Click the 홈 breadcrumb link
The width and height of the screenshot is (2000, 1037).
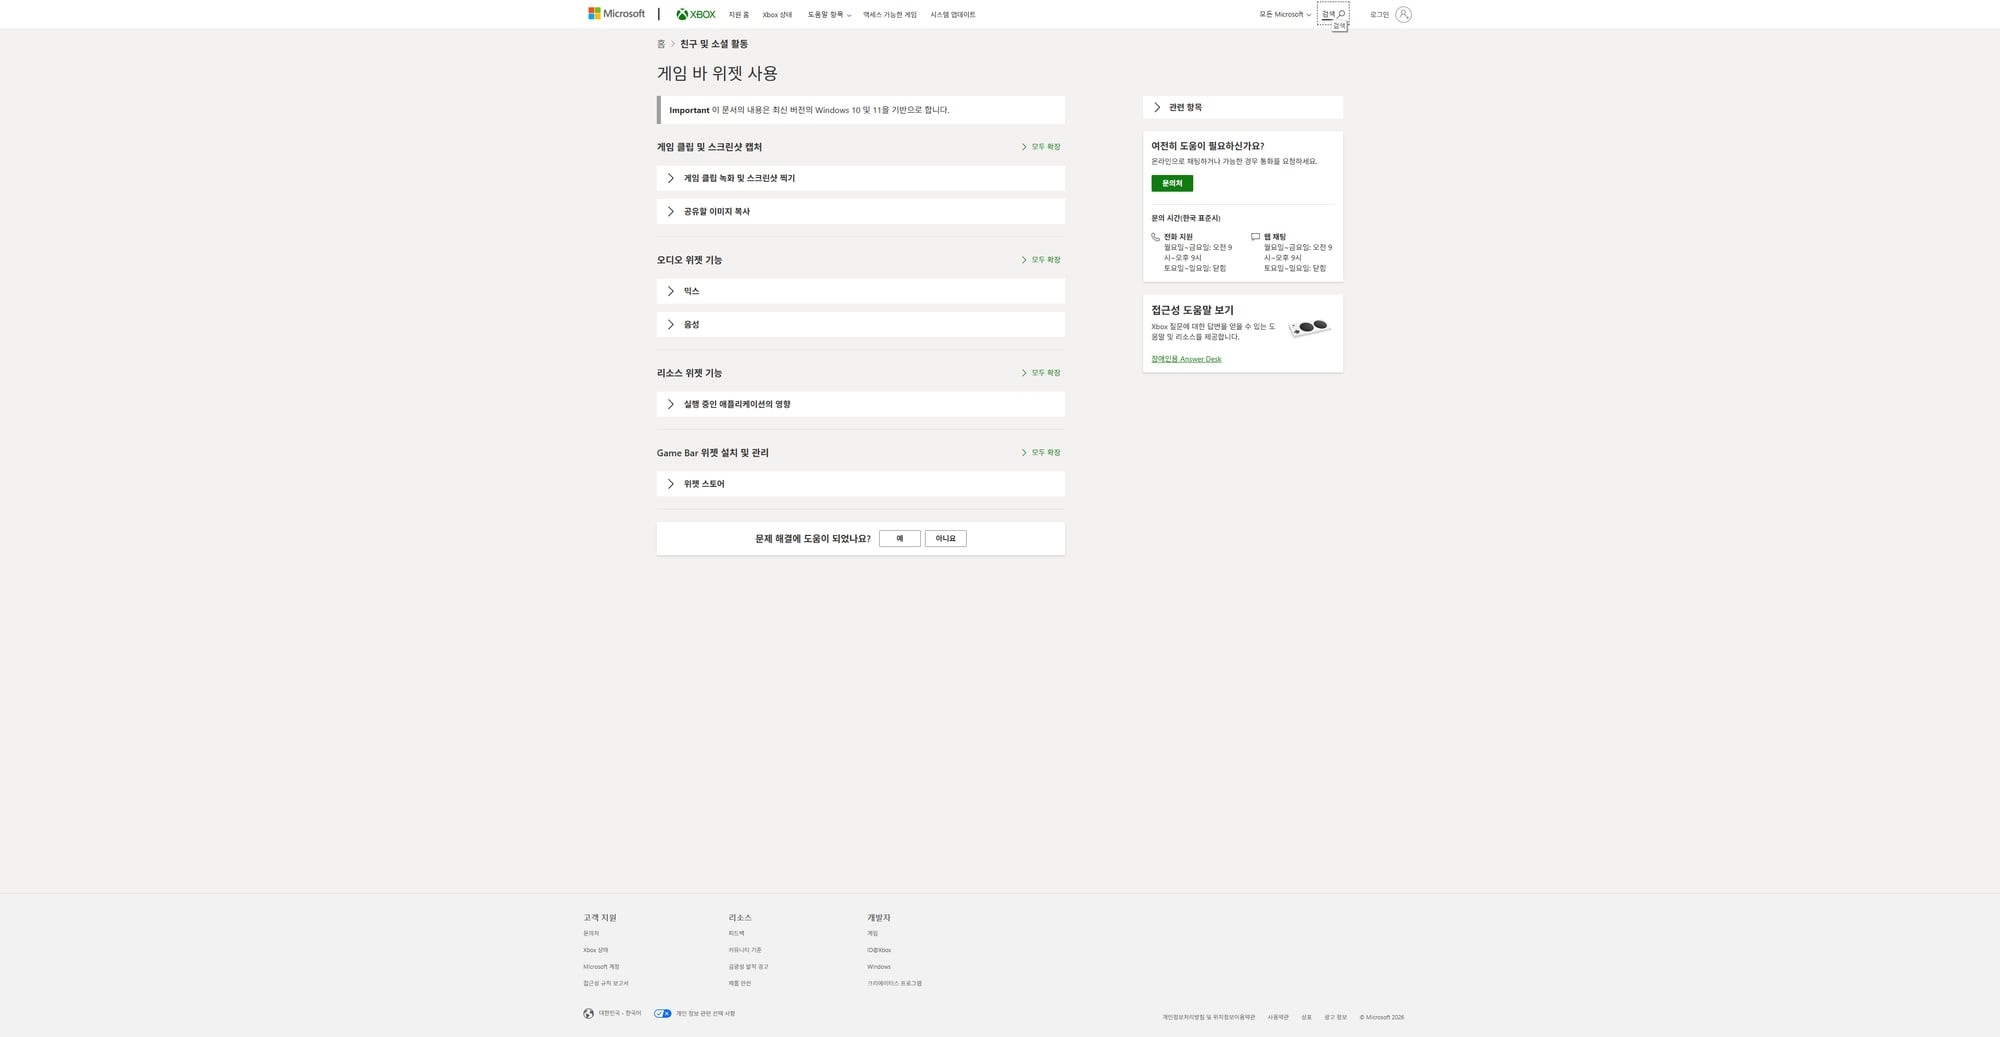(x=661, y=44)
